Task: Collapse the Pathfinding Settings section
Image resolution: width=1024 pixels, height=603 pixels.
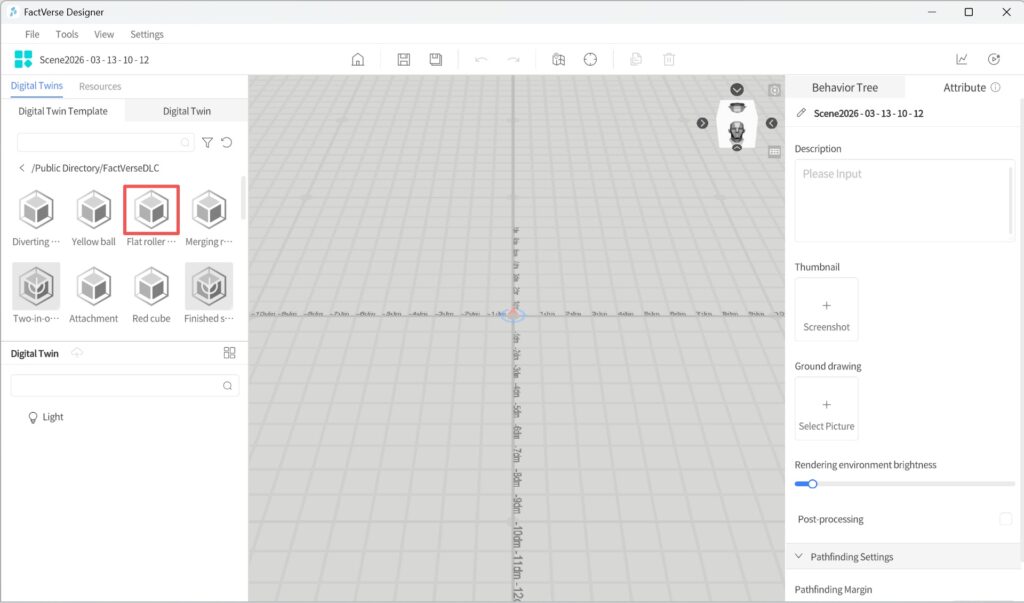Action: click(799, 557)
